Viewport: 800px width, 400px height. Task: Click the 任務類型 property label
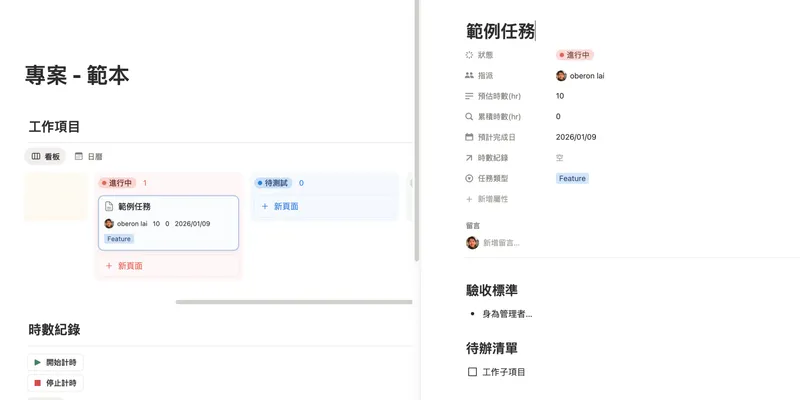pos(493,179)
